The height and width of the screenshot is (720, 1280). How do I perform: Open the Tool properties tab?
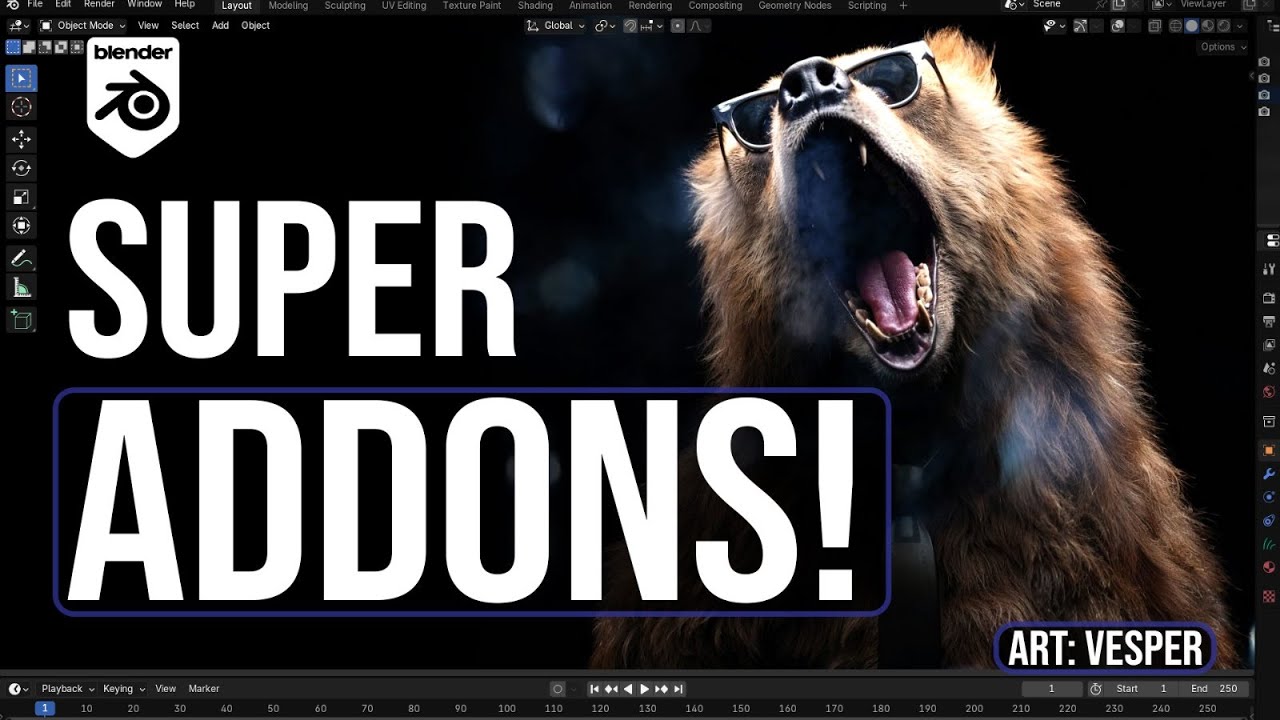(x=1270, y=268)
